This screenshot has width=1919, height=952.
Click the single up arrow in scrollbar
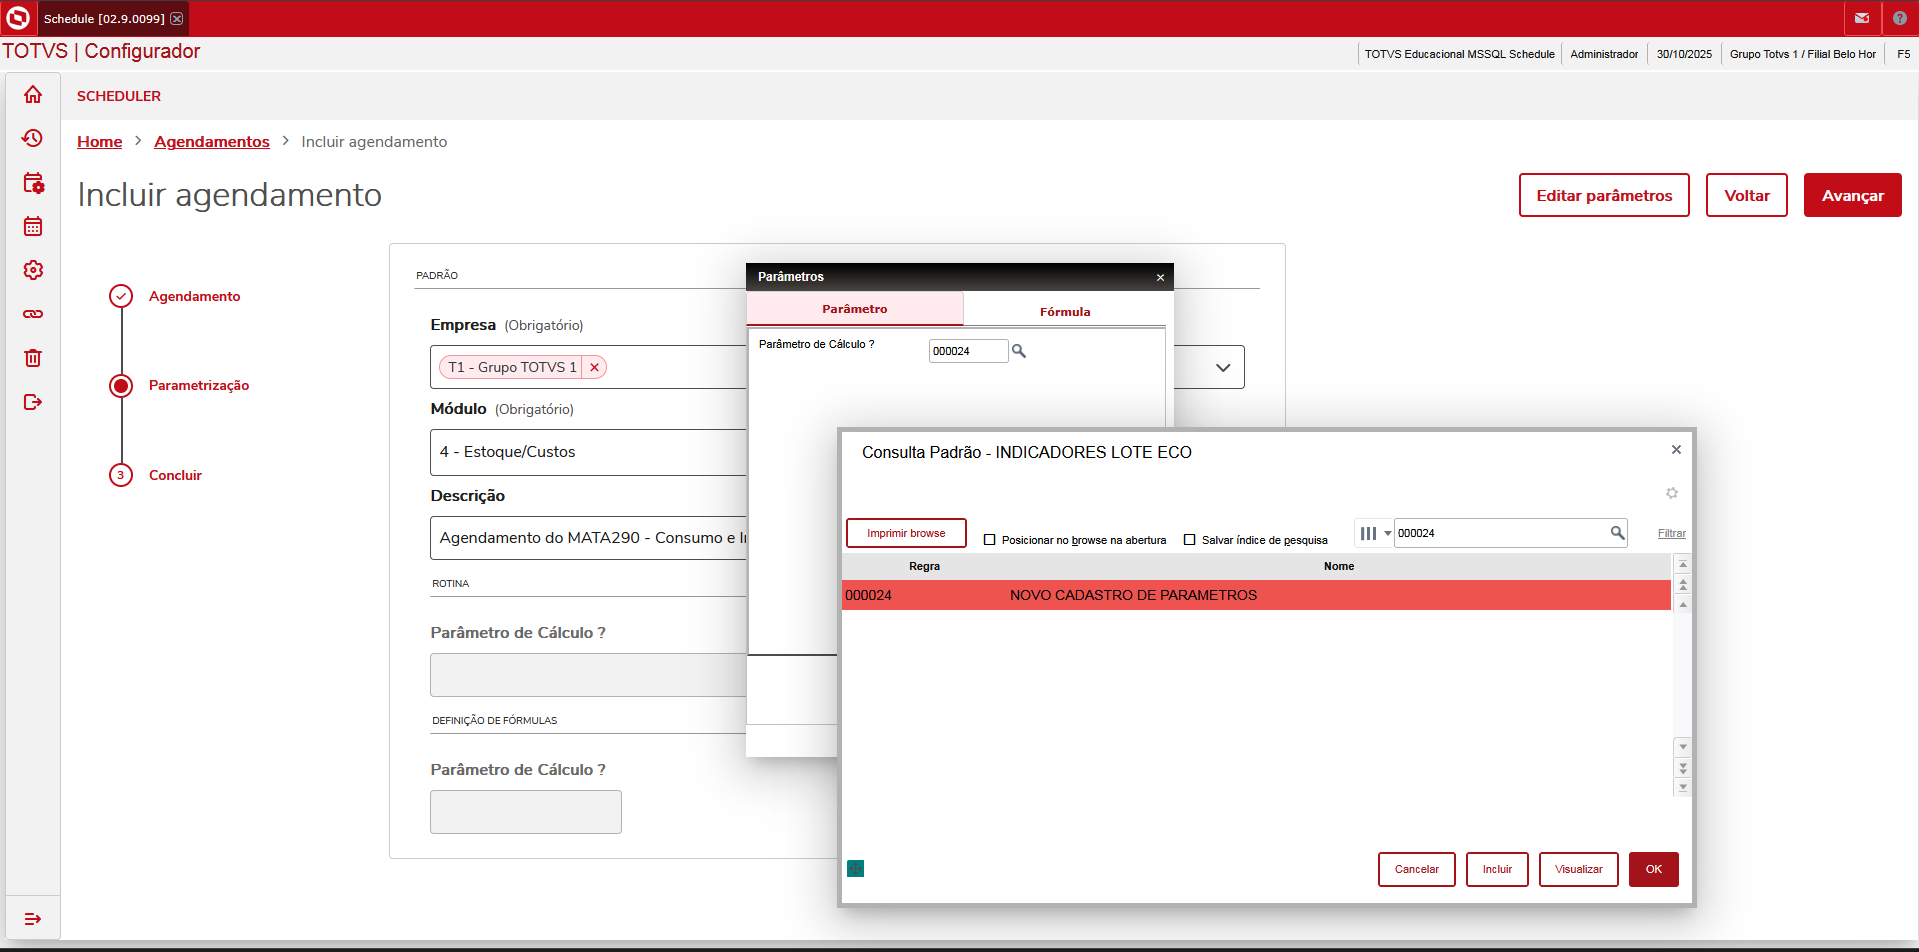pos(1683,605)
